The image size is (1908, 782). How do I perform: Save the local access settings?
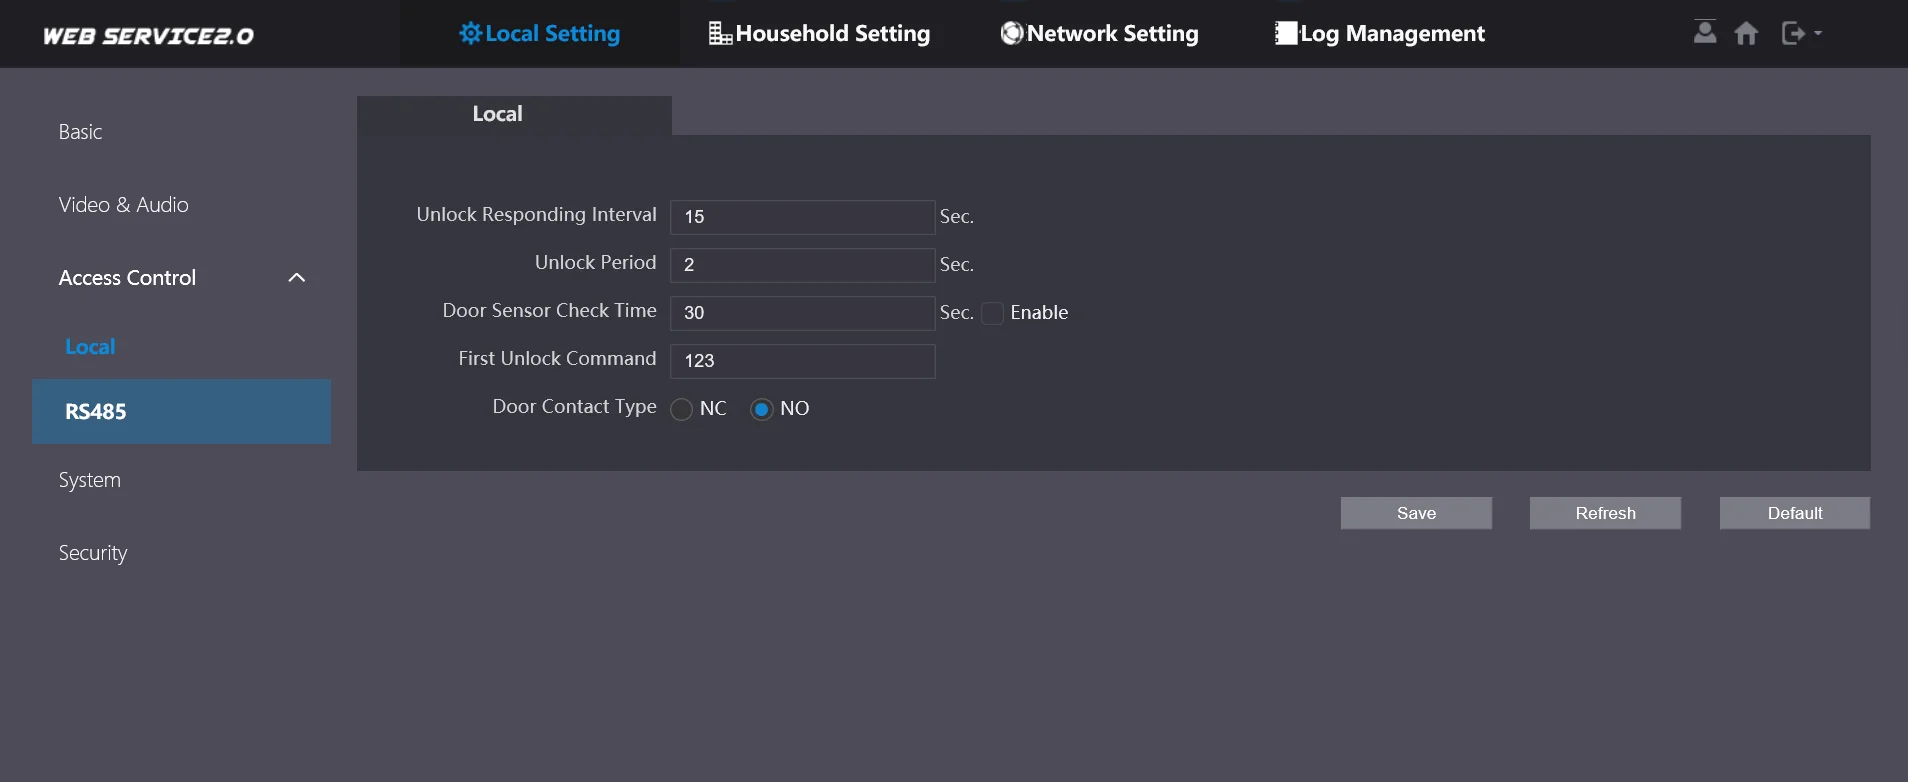pyautogui.click(x=1416, y=513)
